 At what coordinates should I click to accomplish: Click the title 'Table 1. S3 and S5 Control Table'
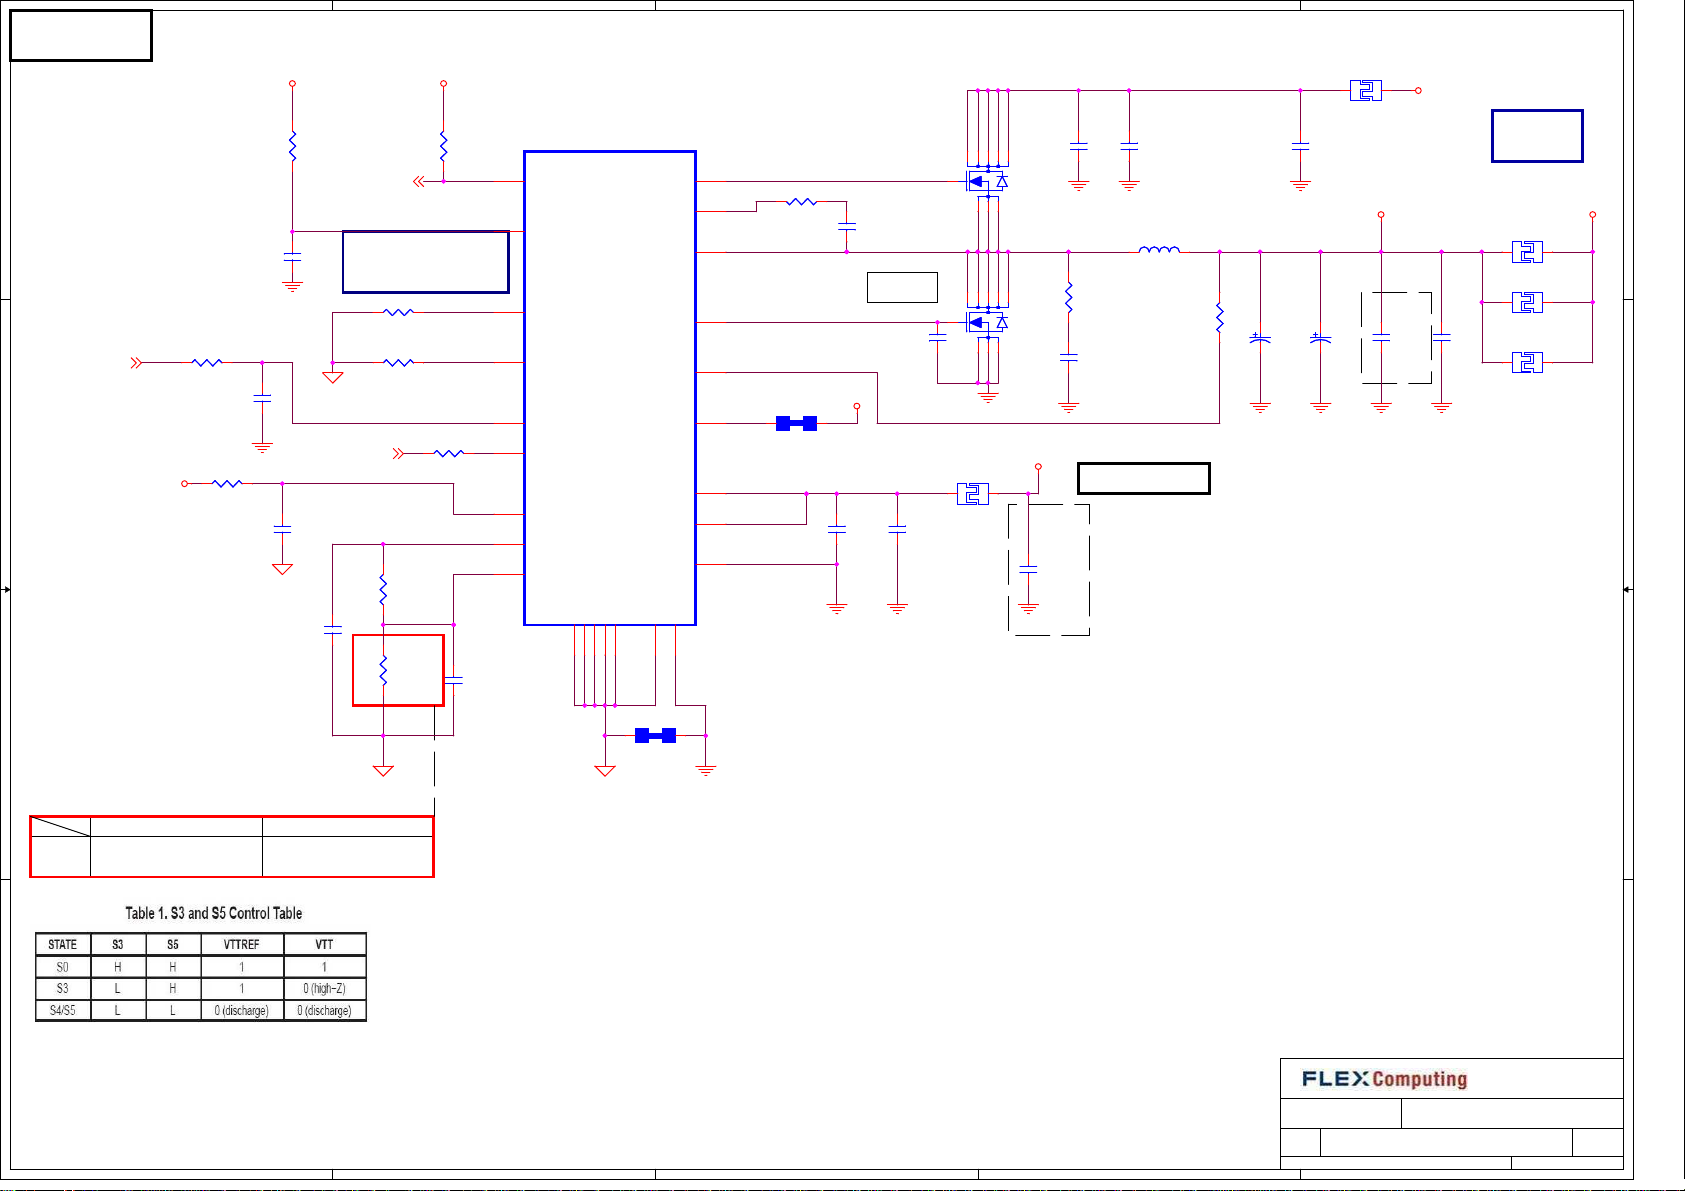pyautogui.click(x=213, y=913)
